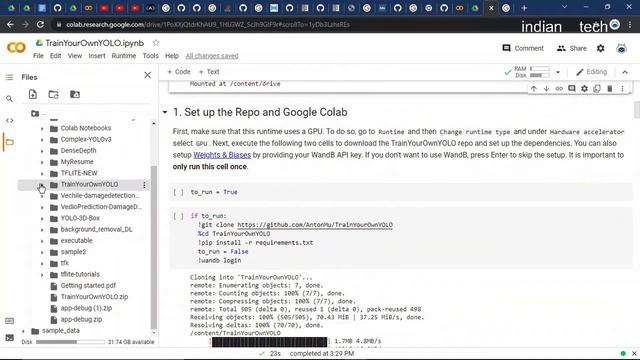
Task: Add a comment to the cell icon
Action: [x=571, y=89]
